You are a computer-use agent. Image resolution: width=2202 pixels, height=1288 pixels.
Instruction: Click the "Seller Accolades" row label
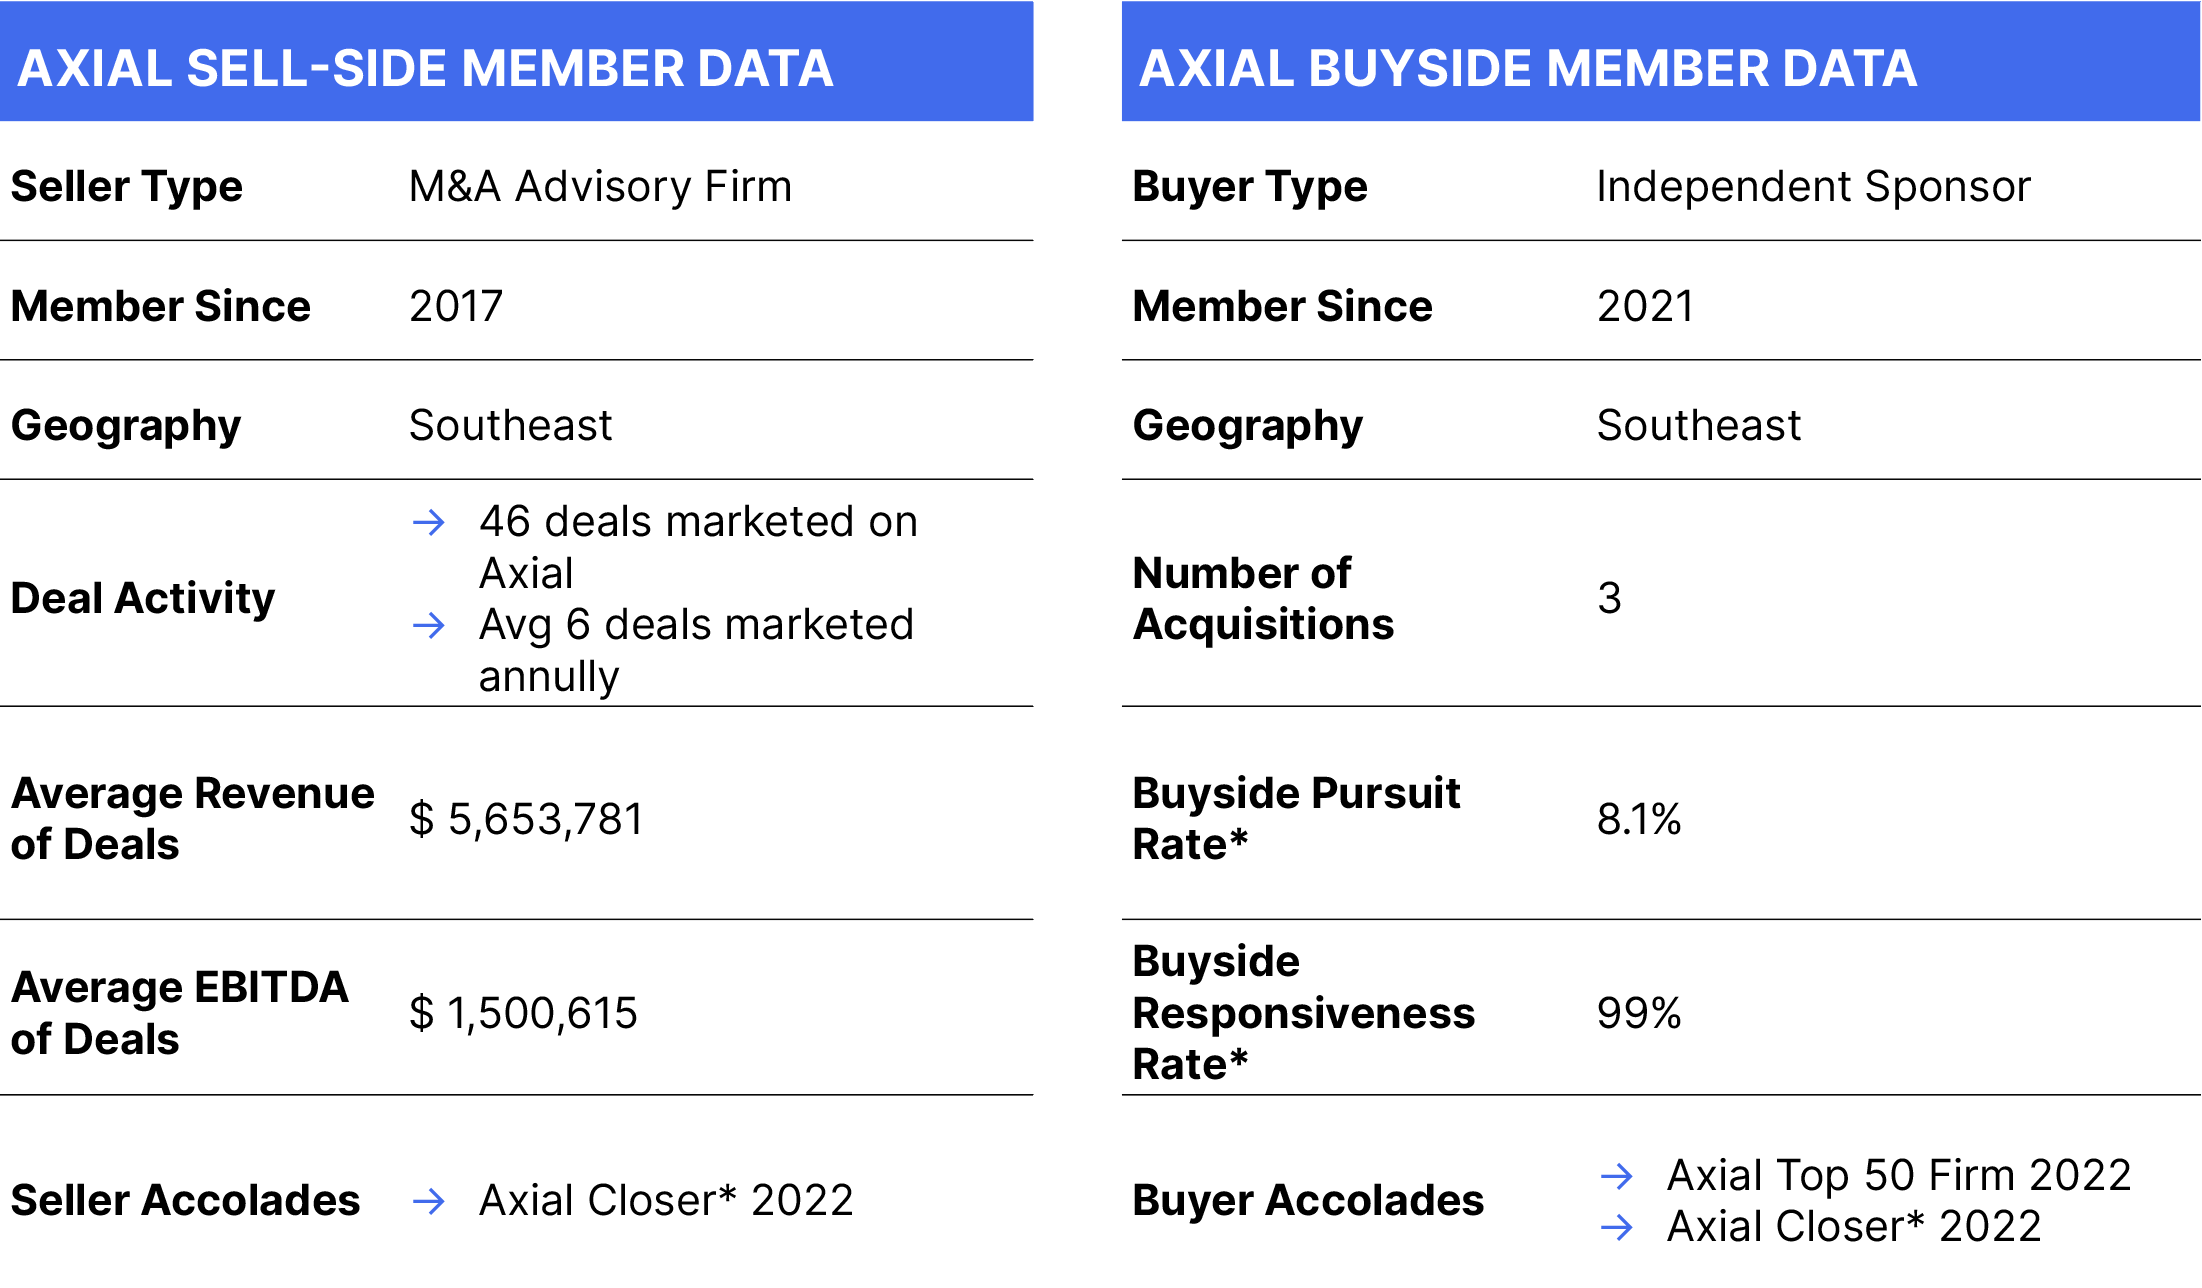pyautogui.click(x=185, y=1200)
